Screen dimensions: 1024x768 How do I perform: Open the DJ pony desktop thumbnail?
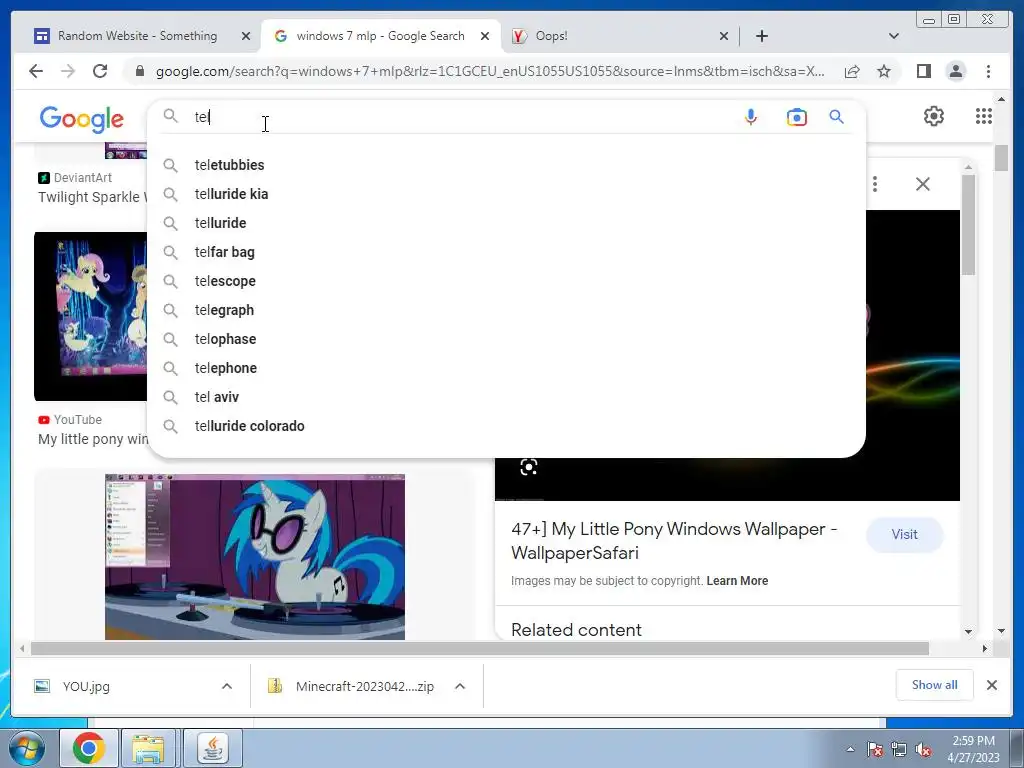255,557
